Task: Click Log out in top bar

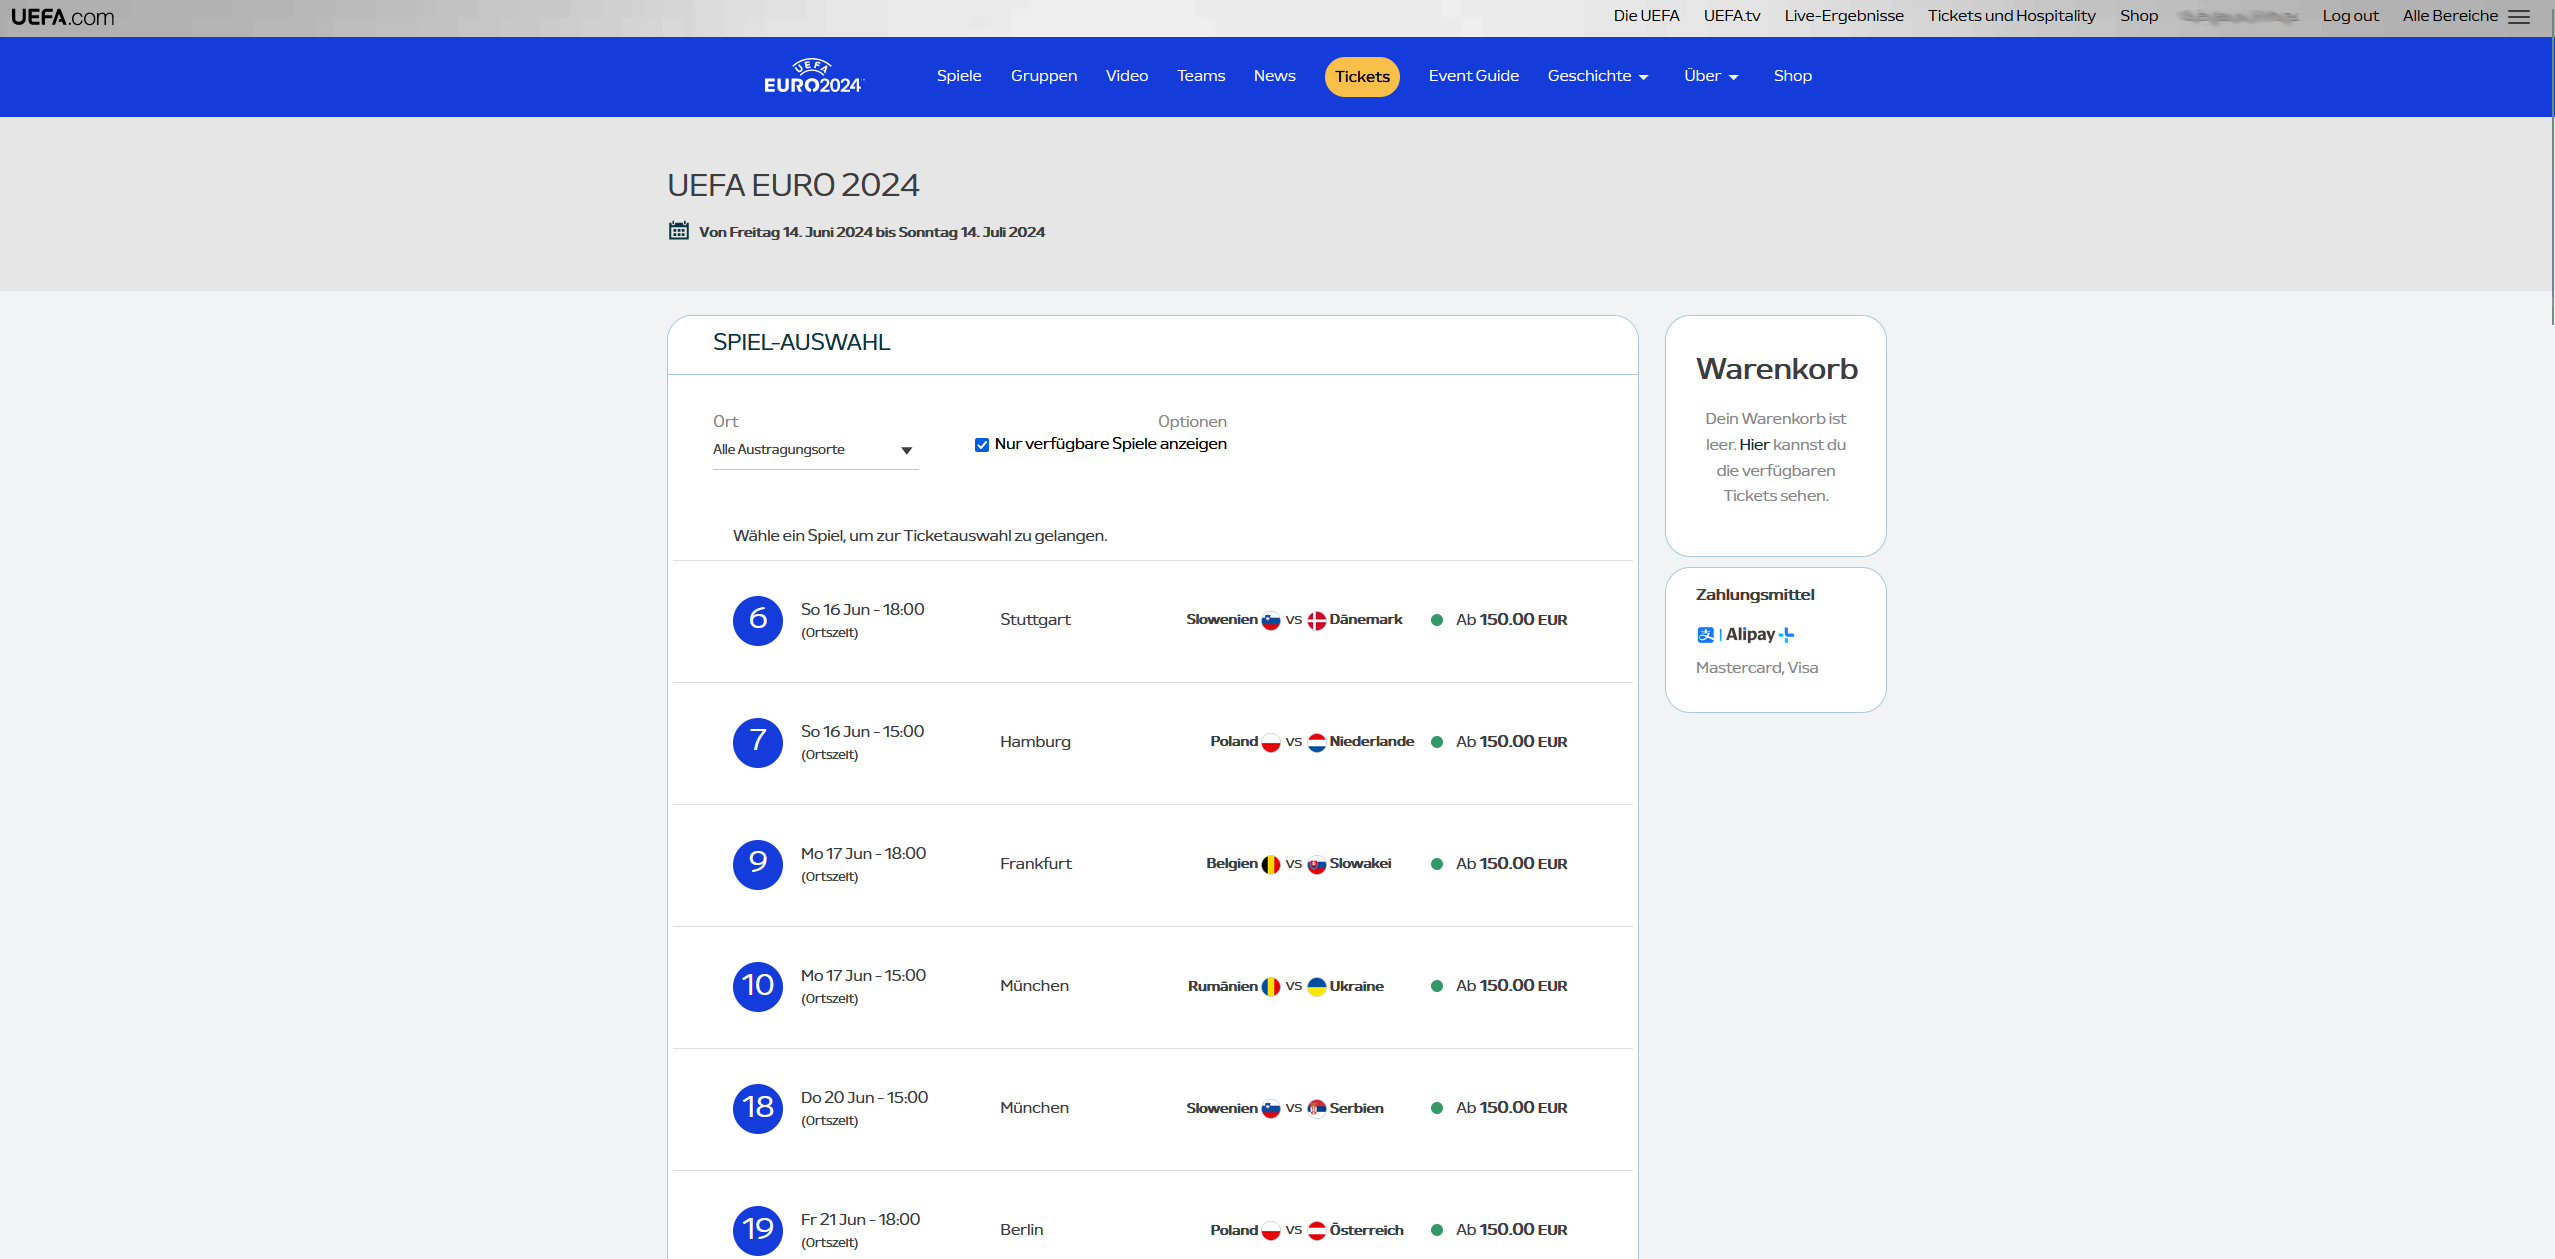Action: (2350, 16)
